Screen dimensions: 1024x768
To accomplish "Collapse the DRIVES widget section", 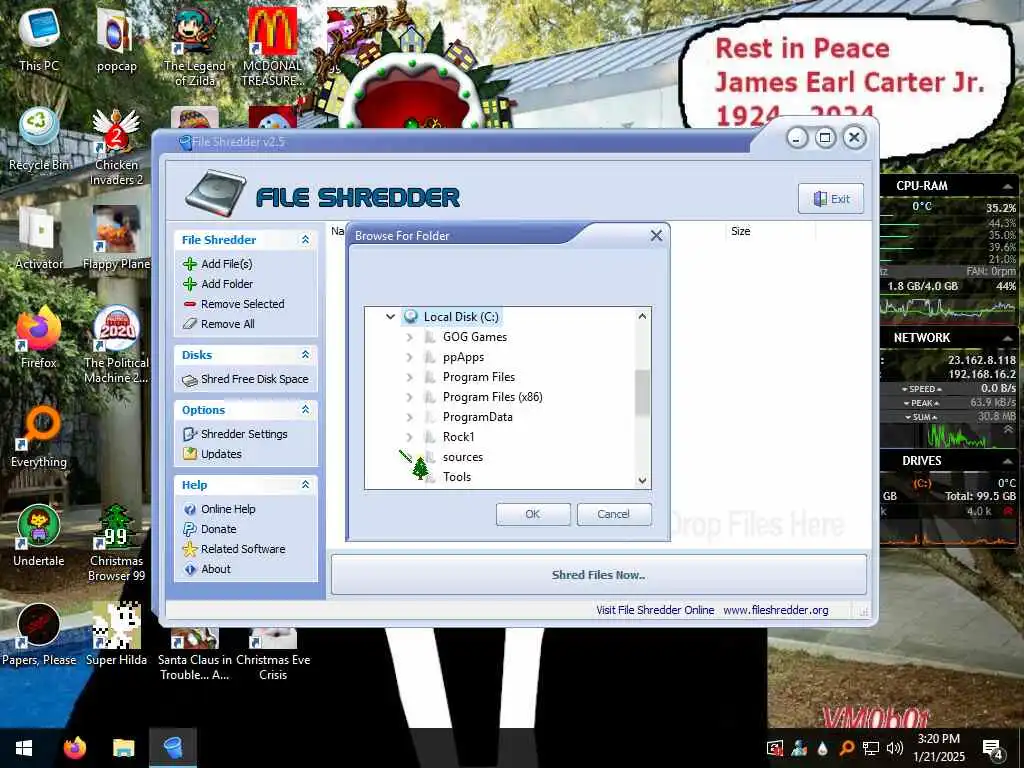I will click(x=1007, y=461).
